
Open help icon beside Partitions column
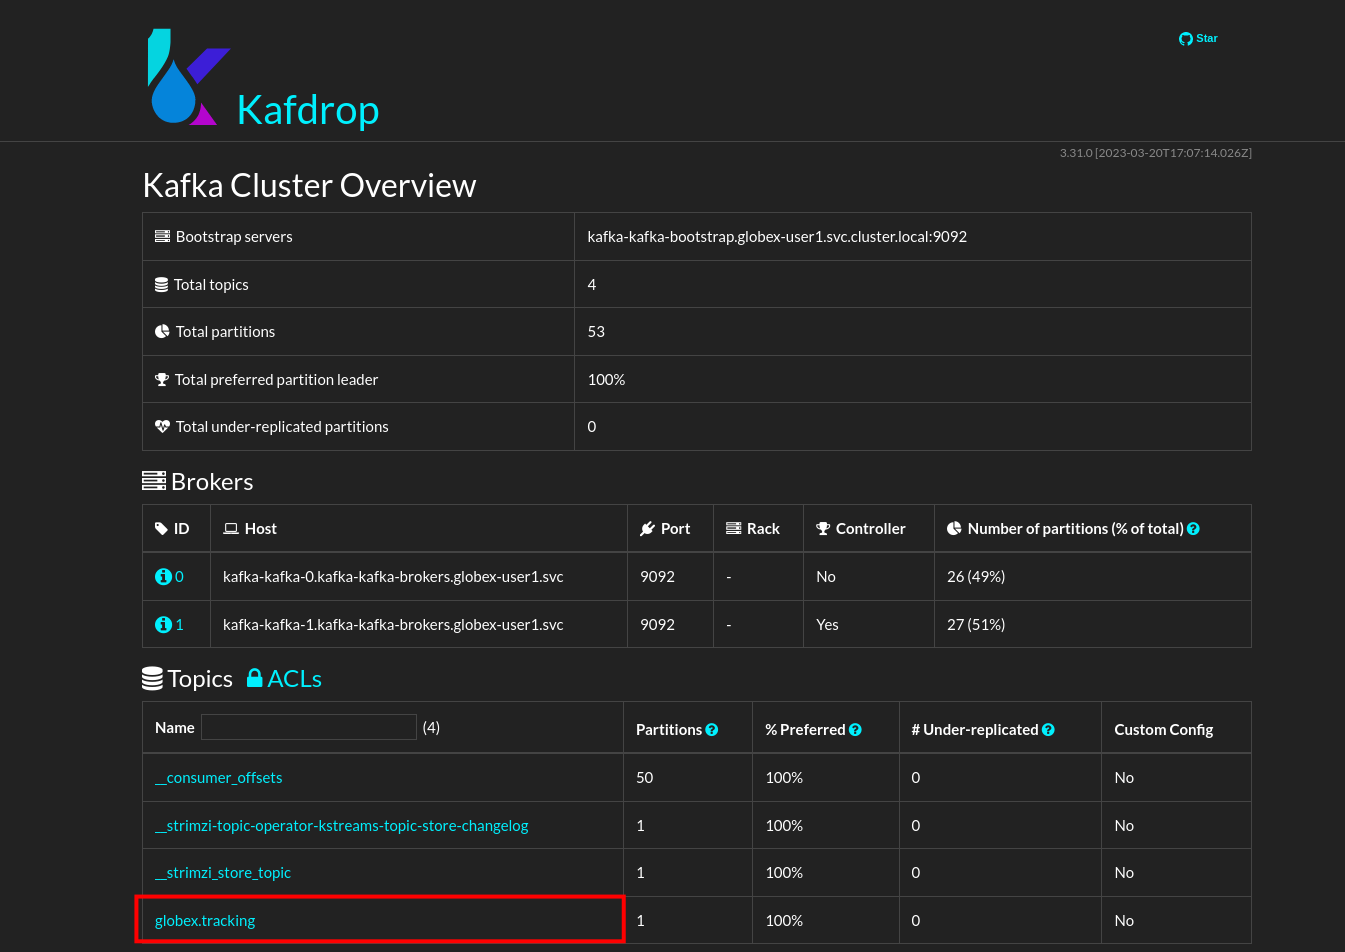point(712,730)
